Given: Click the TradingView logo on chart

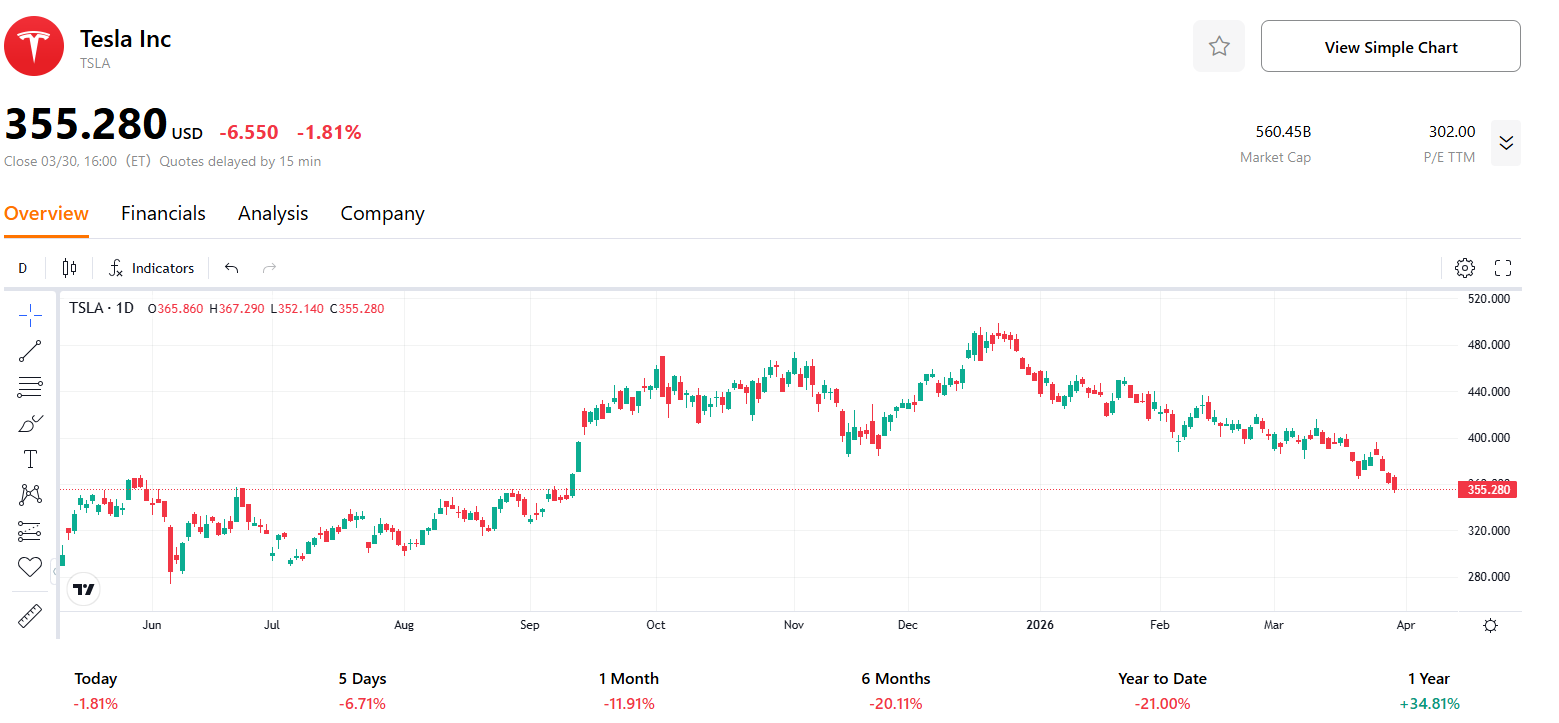Looking at the screenshot, I should point(84,589).
